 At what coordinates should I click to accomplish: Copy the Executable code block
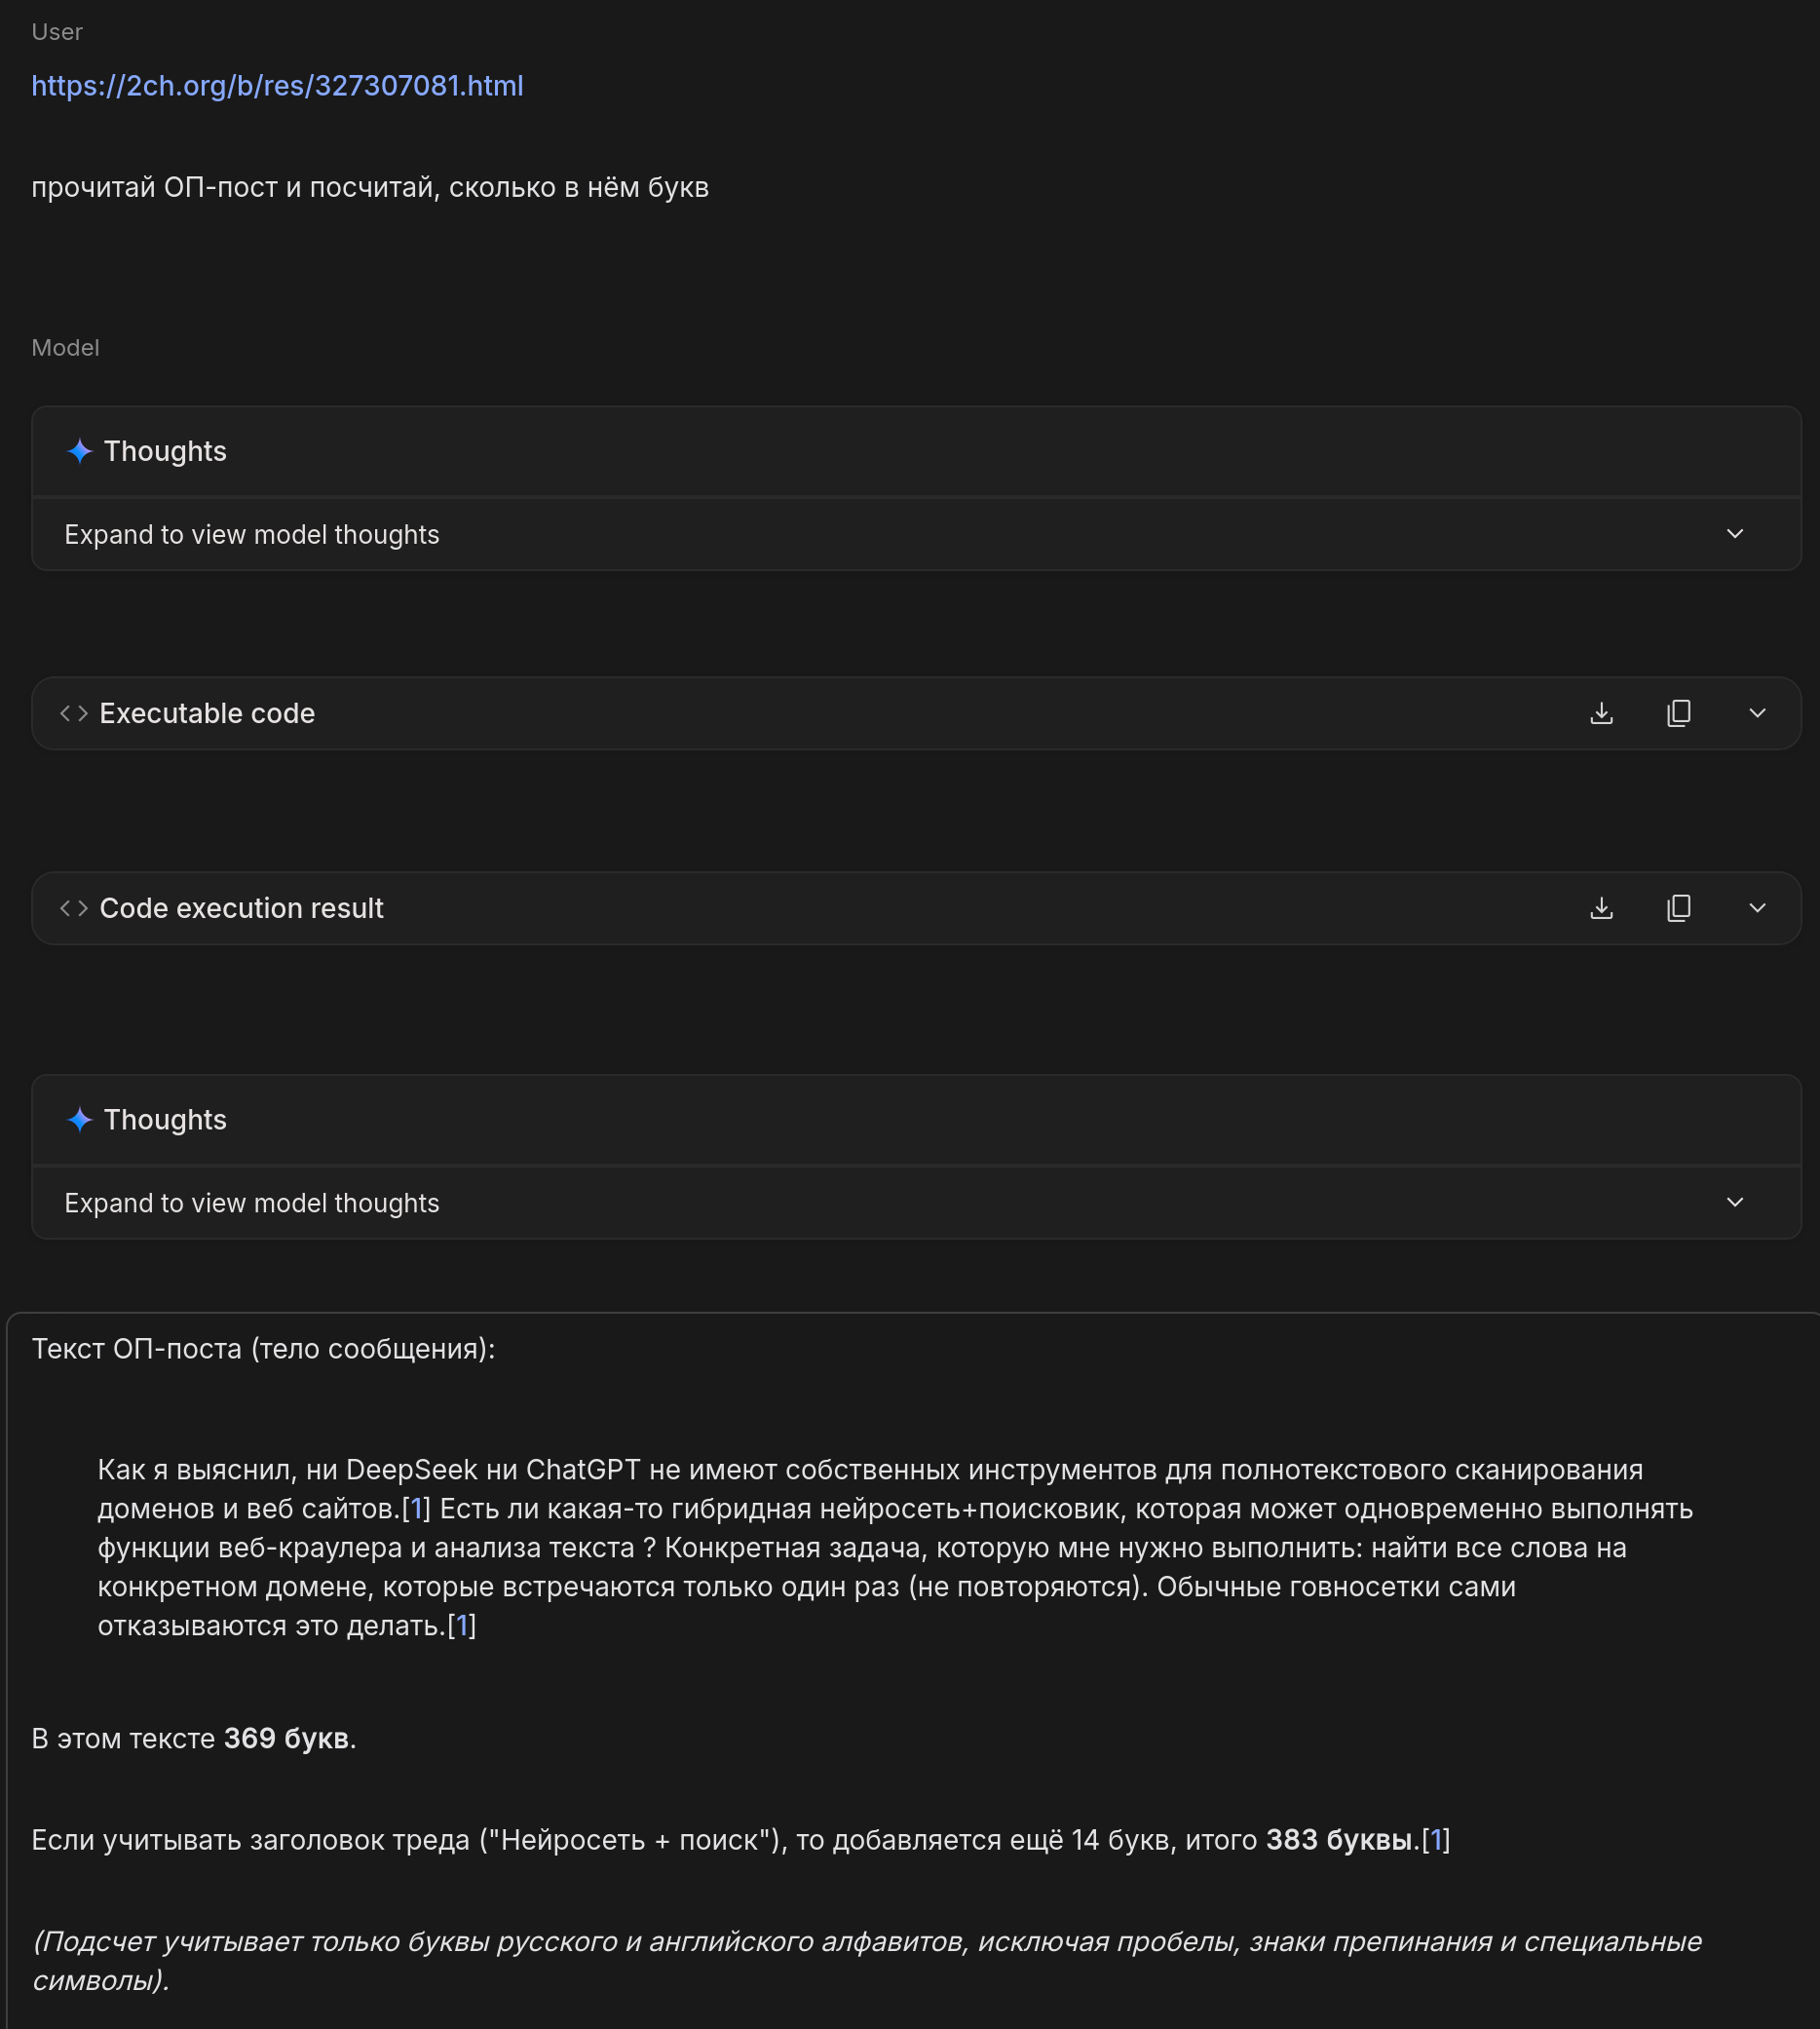1679,713
